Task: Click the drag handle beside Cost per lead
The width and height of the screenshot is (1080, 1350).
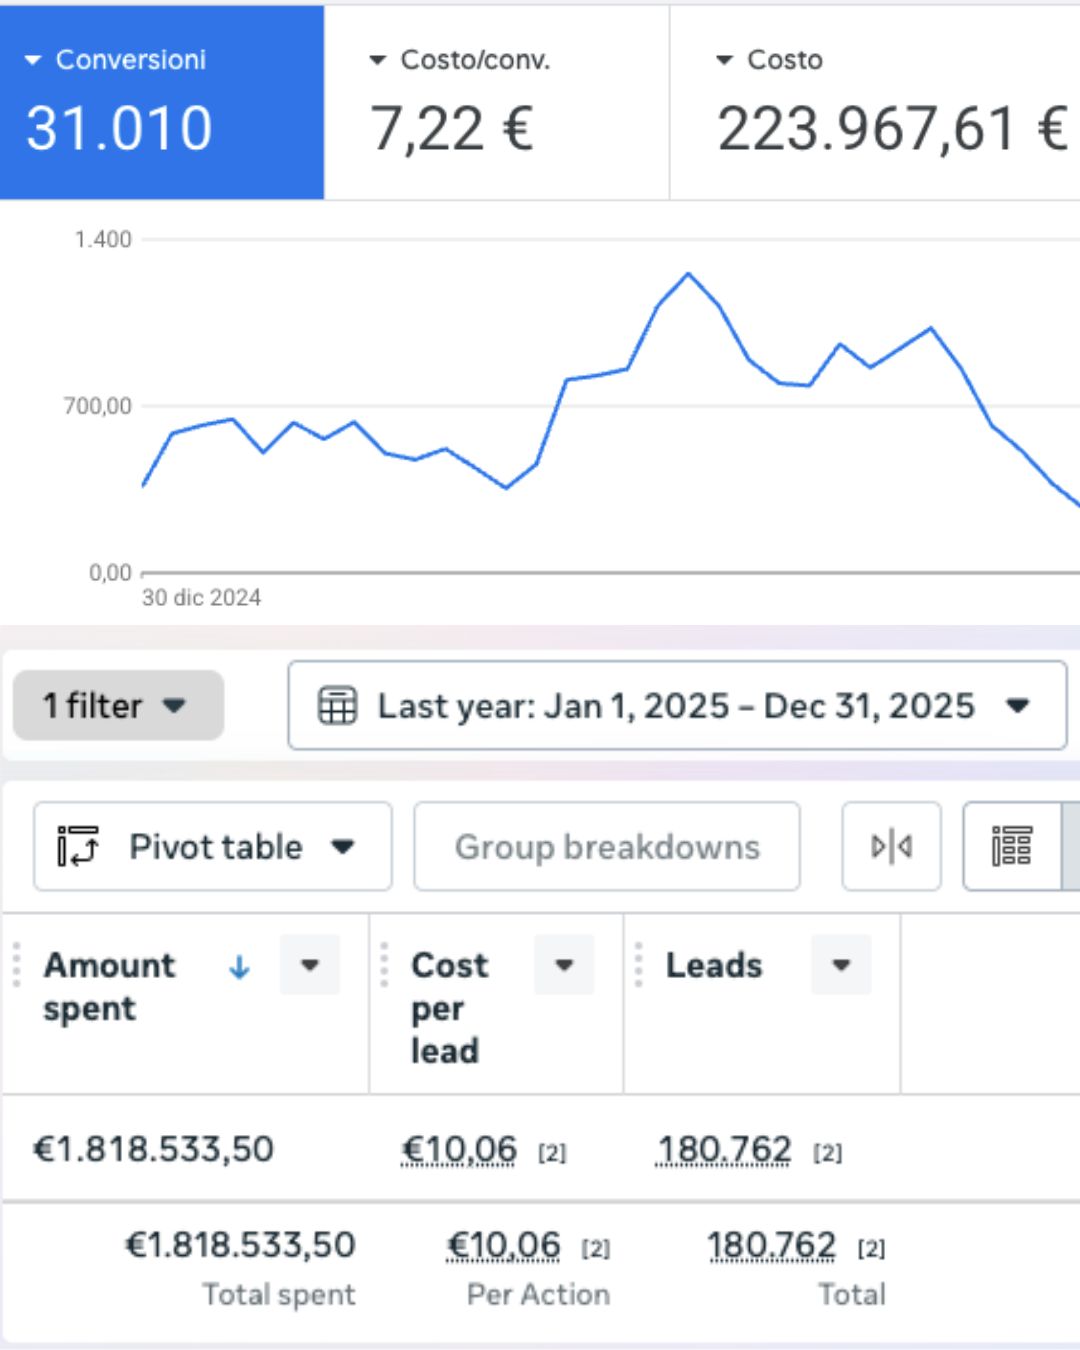Action: tap(385, 965)
